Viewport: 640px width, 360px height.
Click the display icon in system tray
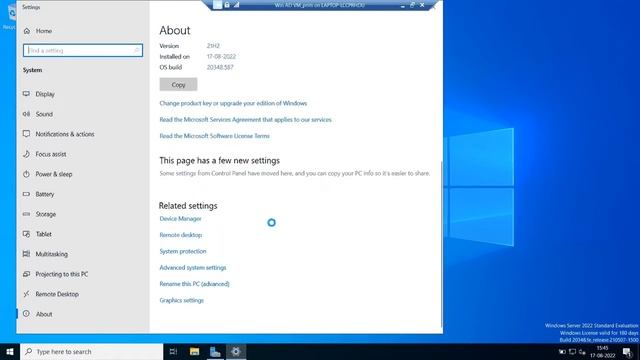pyautogui.click(x=572, y=351)
